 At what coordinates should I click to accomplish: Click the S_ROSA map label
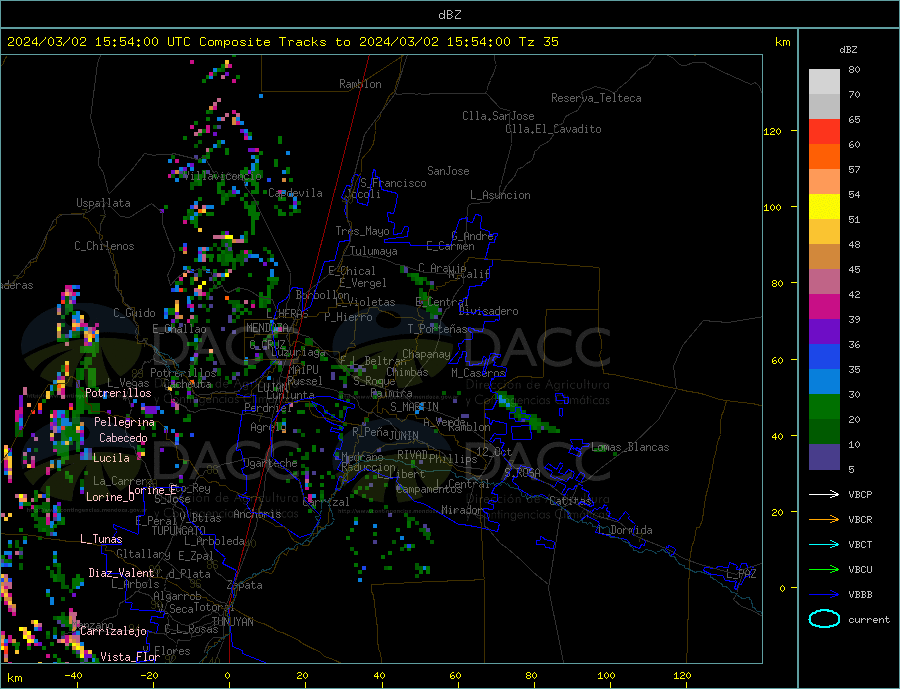point(522,473)
